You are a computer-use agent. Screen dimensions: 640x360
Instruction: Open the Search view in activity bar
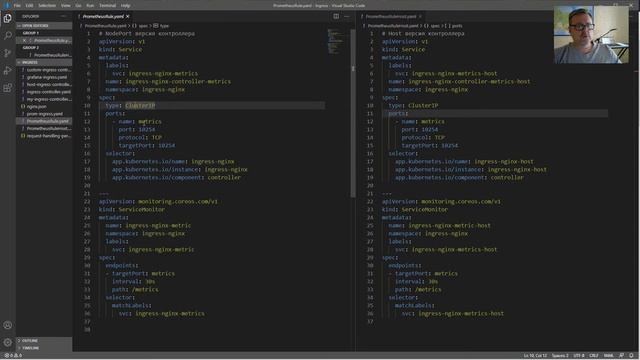point(7,36)
